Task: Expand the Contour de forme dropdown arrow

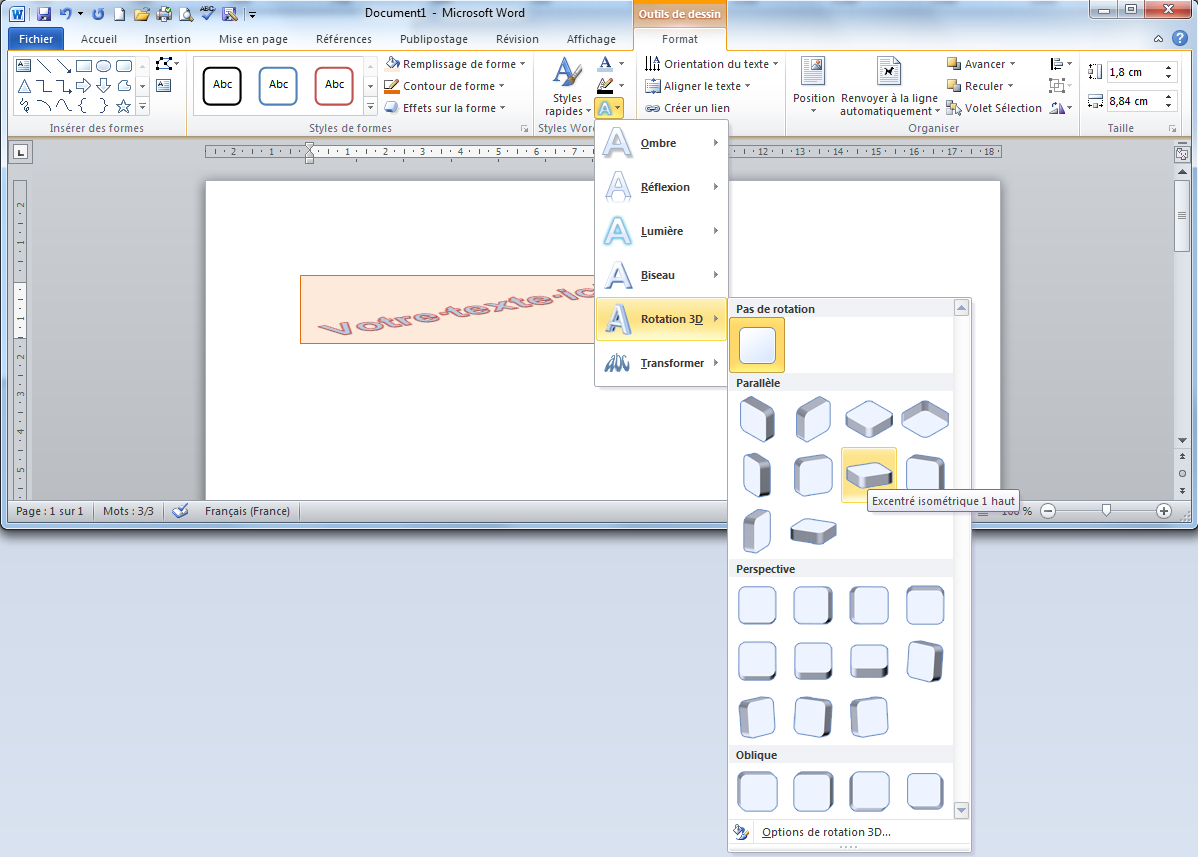Action: tap(501, 86)
